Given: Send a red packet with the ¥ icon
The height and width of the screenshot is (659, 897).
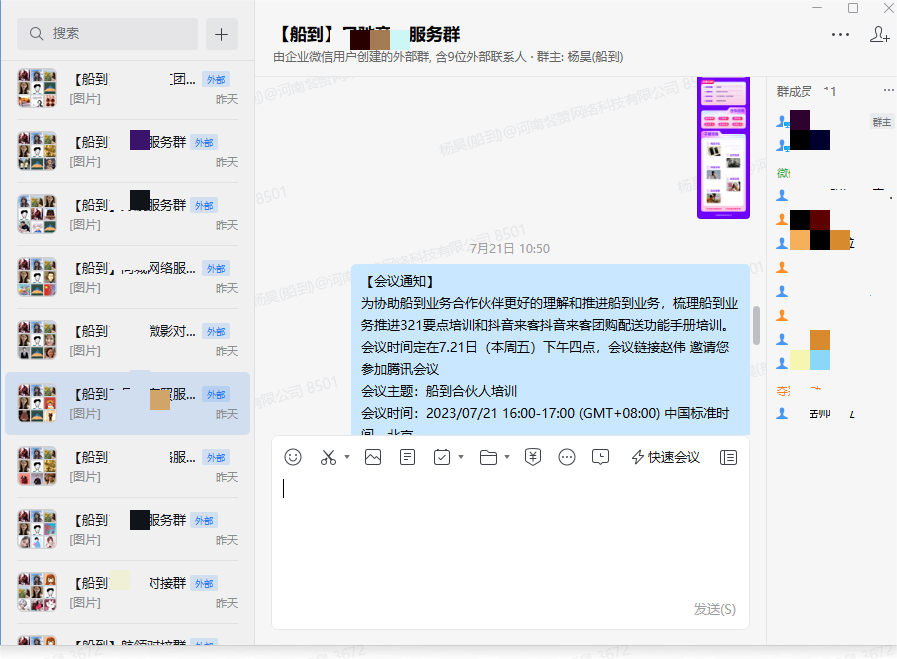Looking at the screenshot, I should pos(532,457).
